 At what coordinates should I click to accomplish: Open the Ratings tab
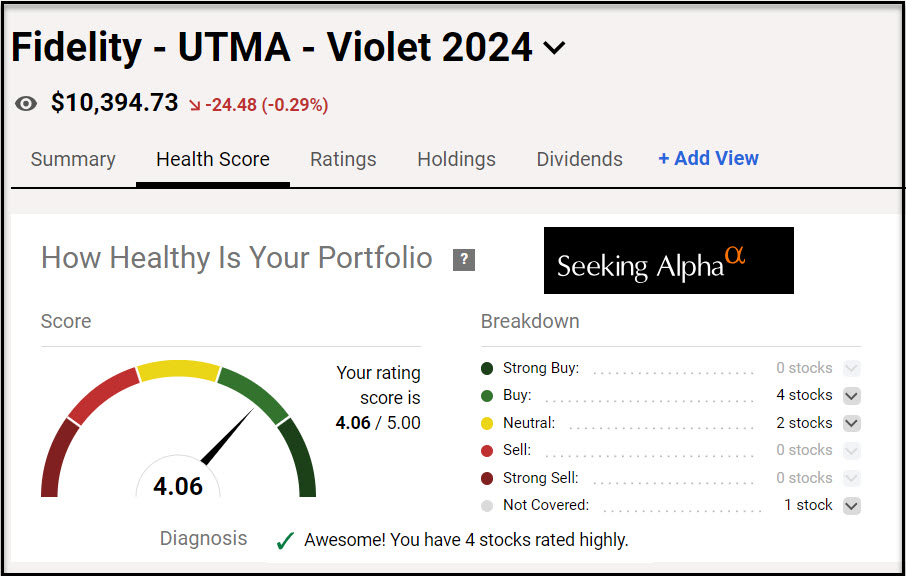click(343, 159)
